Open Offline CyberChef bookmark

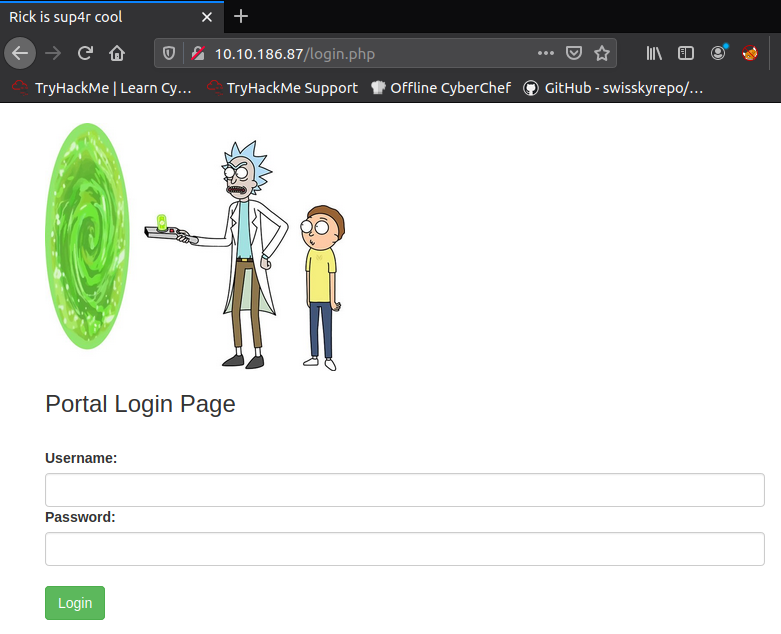(441, 88)
